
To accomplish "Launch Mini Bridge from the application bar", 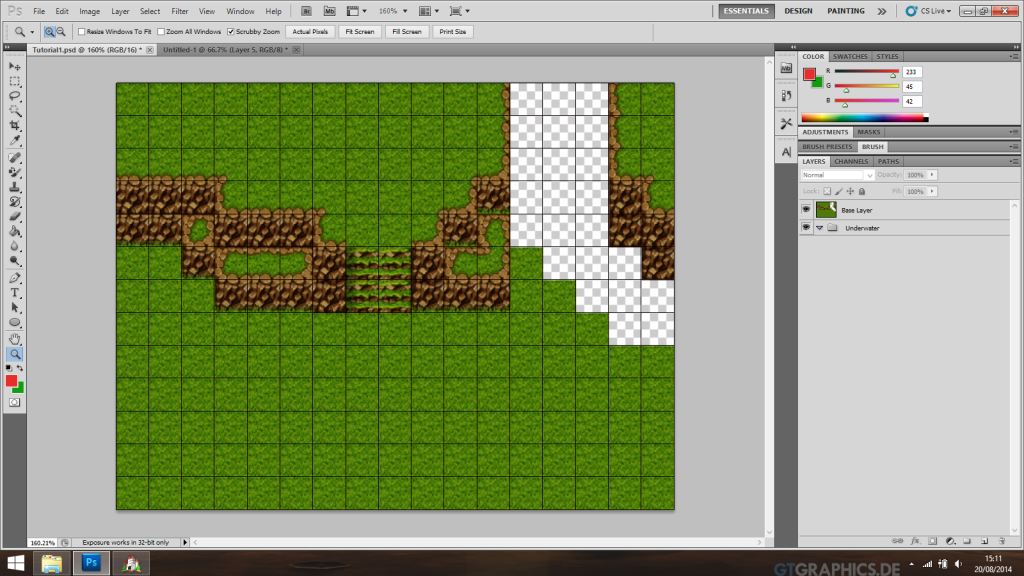I will 330,11.
